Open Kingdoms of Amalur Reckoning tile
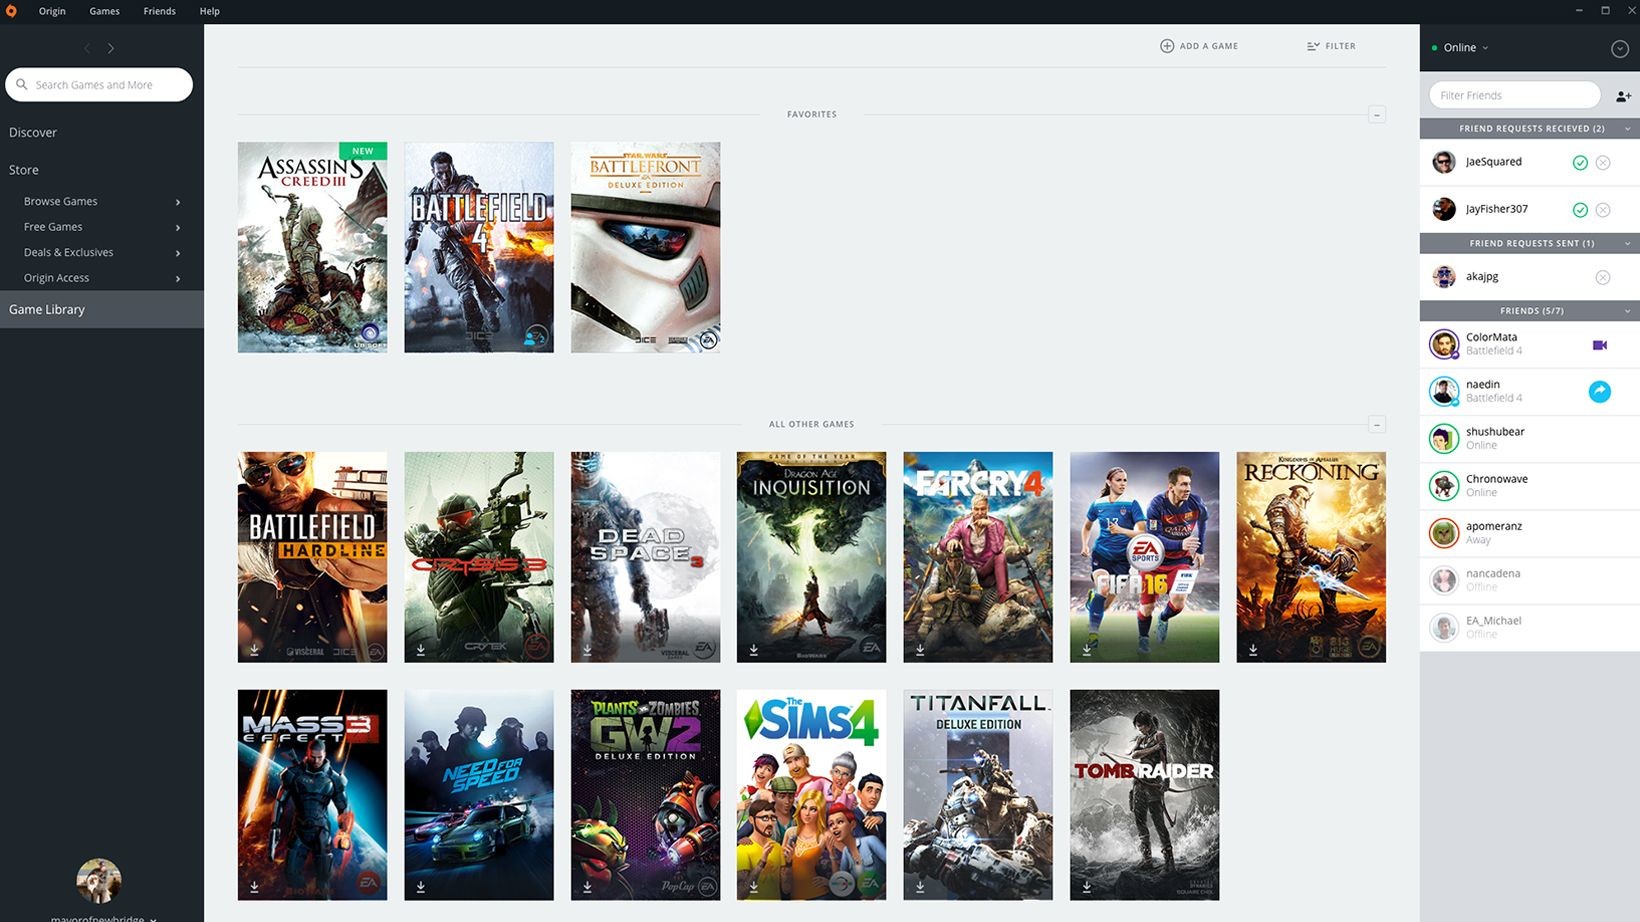Viewport: 1640px width, 922px height. [1311, 557]
